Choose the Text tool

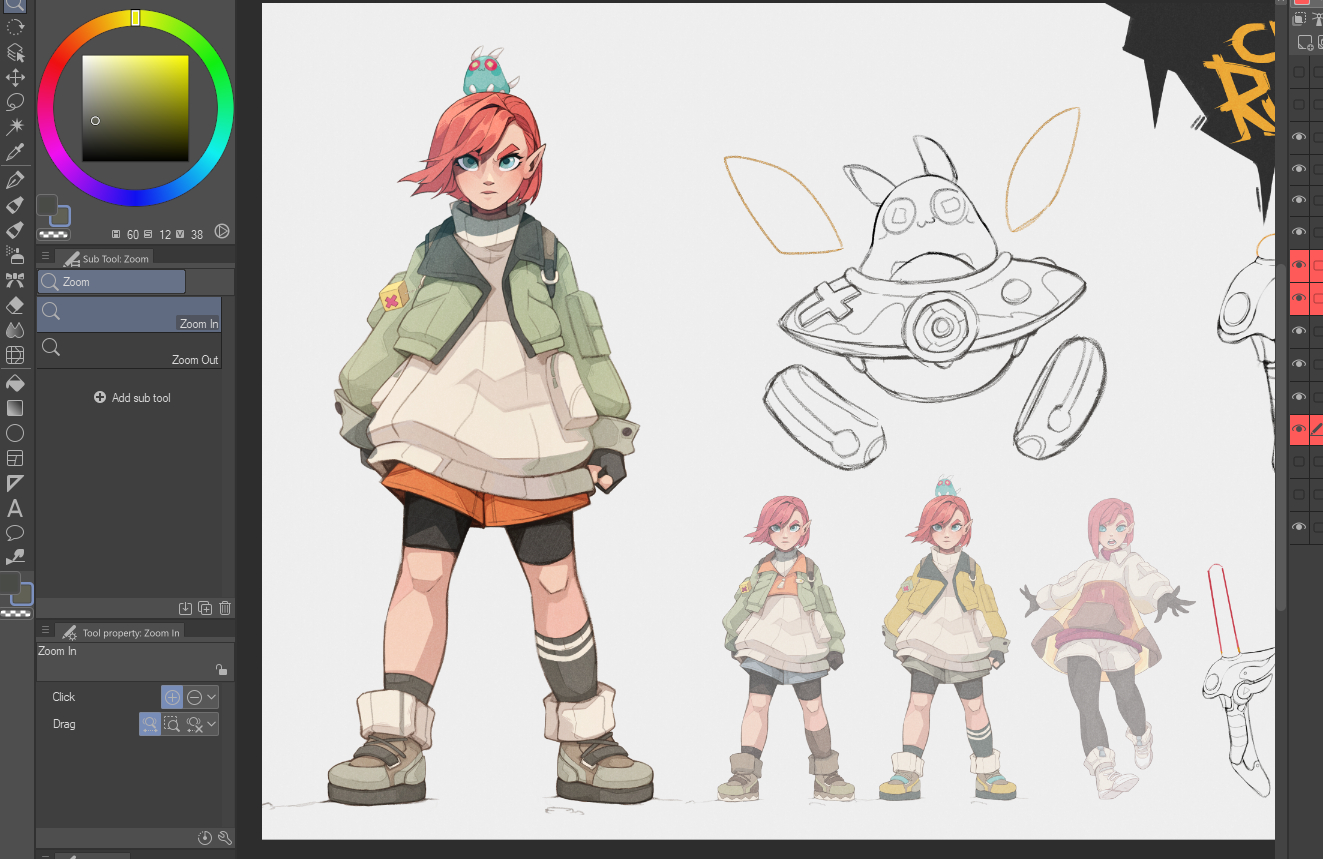pos(15,508)
